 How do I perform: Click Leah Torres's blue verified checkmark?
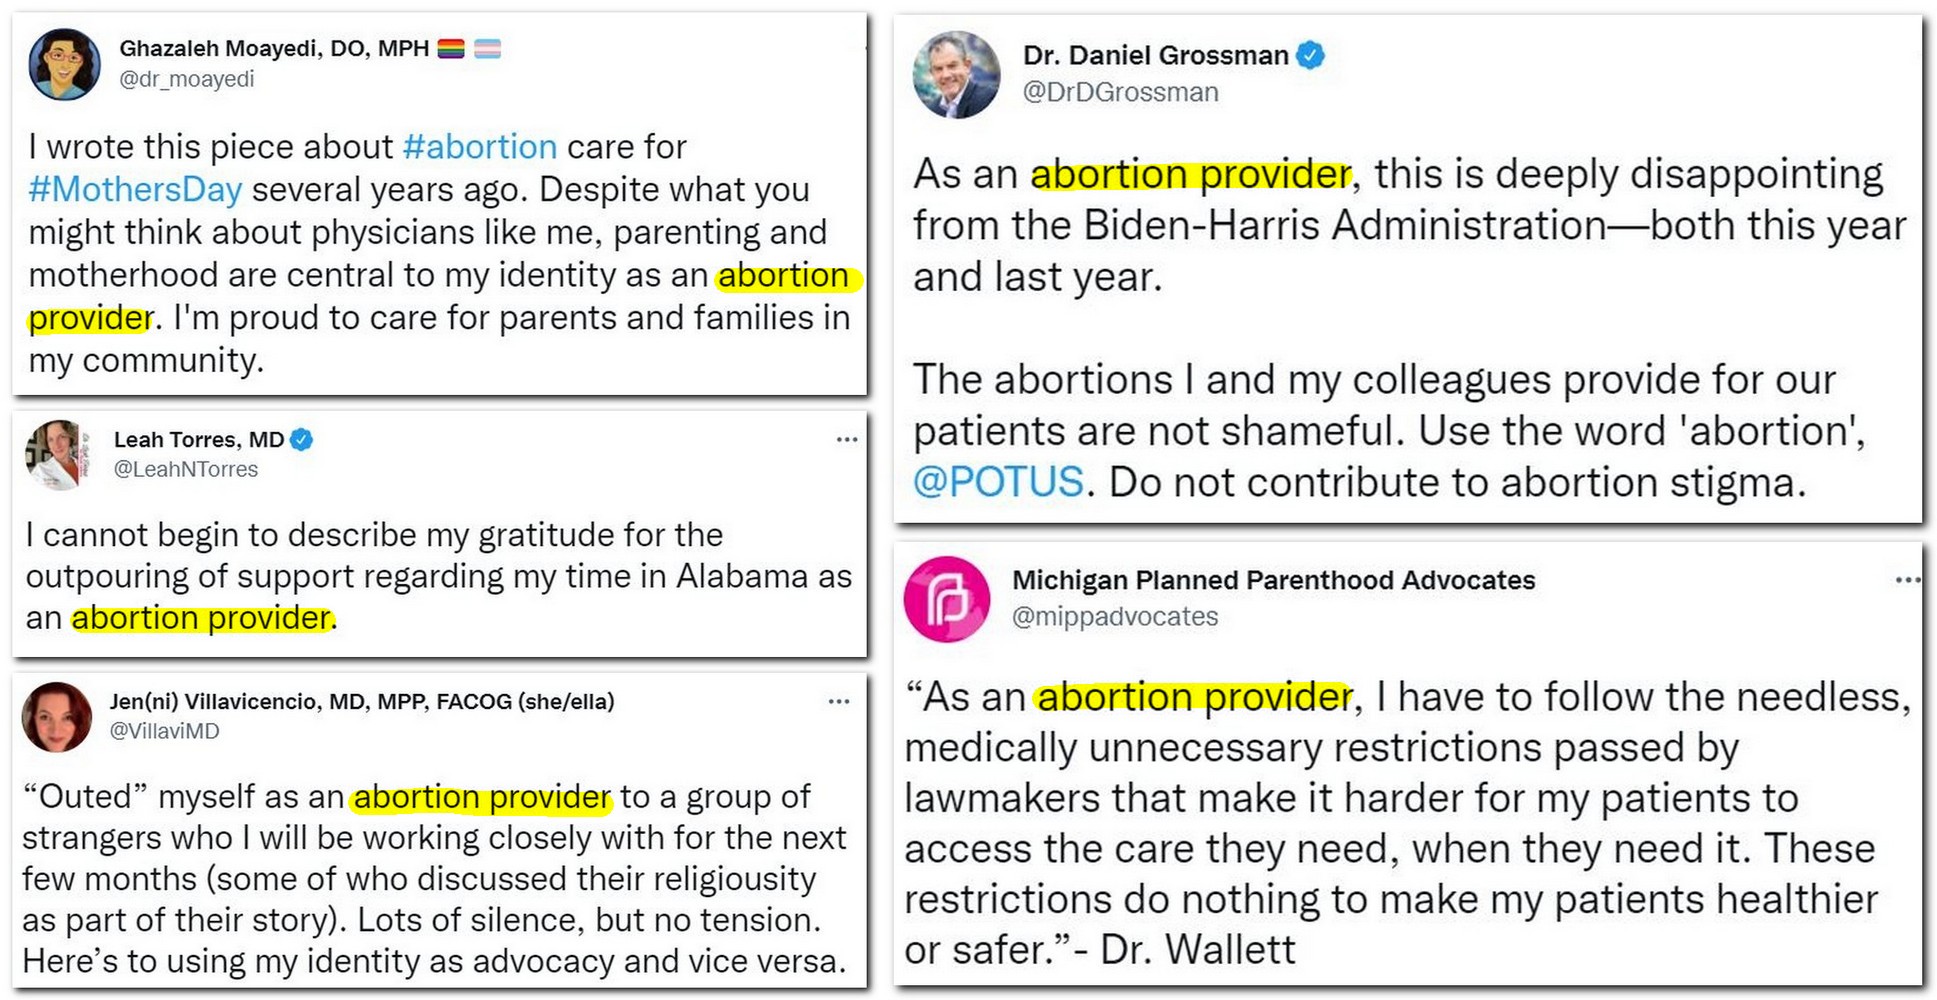click(x=301, y=439)
